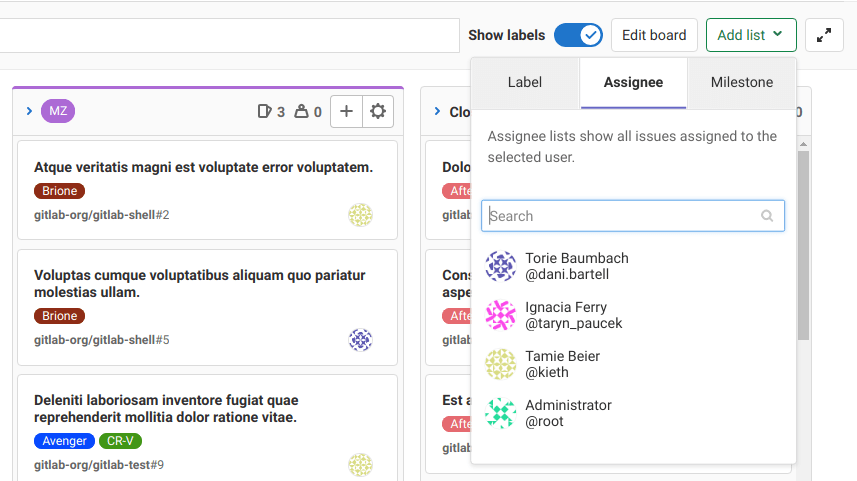Click the search magnifier icon
This screenshot has width=857, height=481.
767,216
